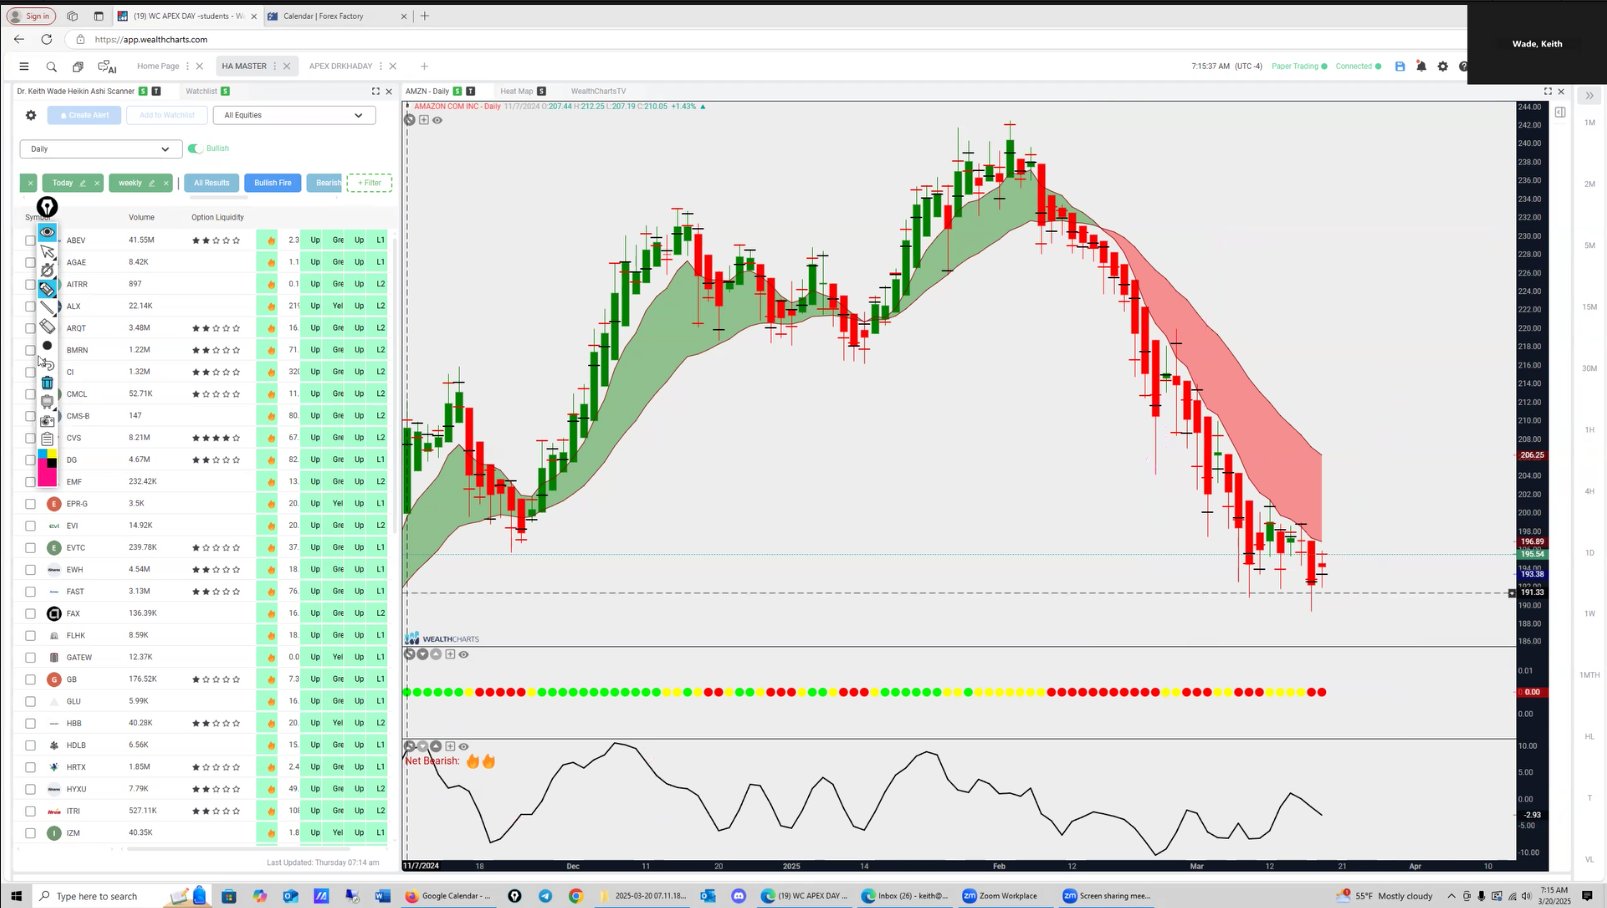Open the notifications bell
The height and width of the screenshot is (908, 1607).
pyautogui.click(x=1421, y=66)
